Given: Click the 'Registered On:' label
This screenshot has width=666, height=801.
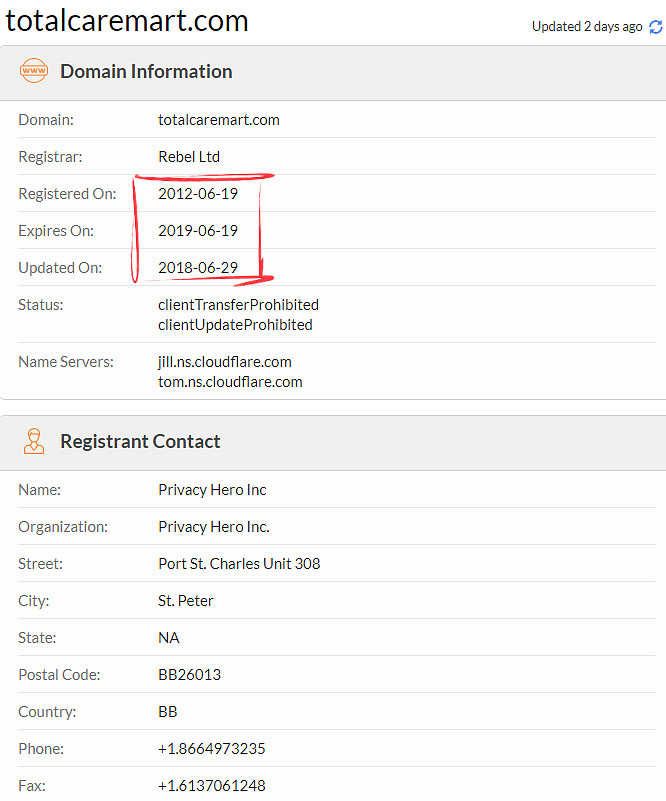Looking at the screenshot, I should tap(67, 194).
